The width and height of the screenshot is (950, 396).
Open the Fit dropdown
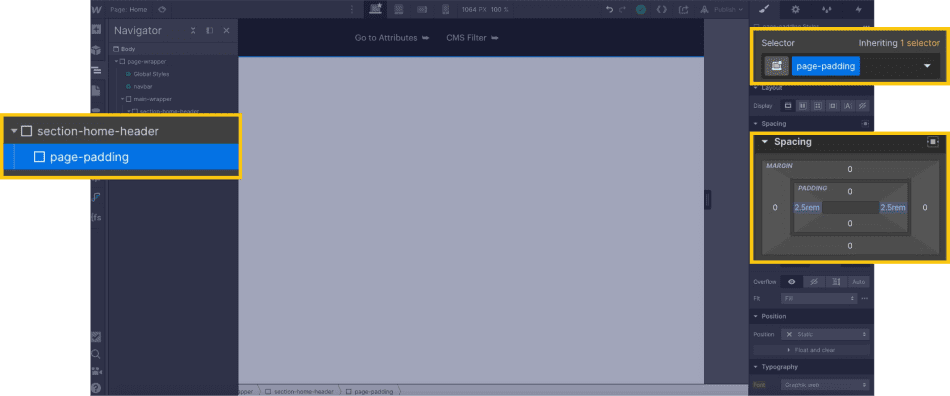[x=820, y=299]
